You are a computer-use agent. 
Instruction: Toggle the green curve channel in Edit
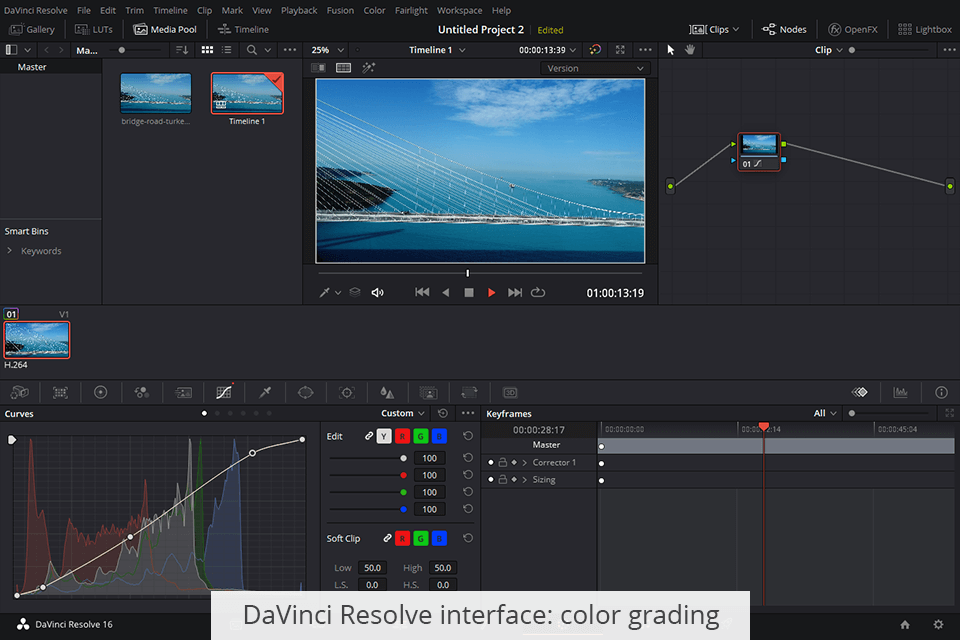pyautogui.click(x=421, y=436)
